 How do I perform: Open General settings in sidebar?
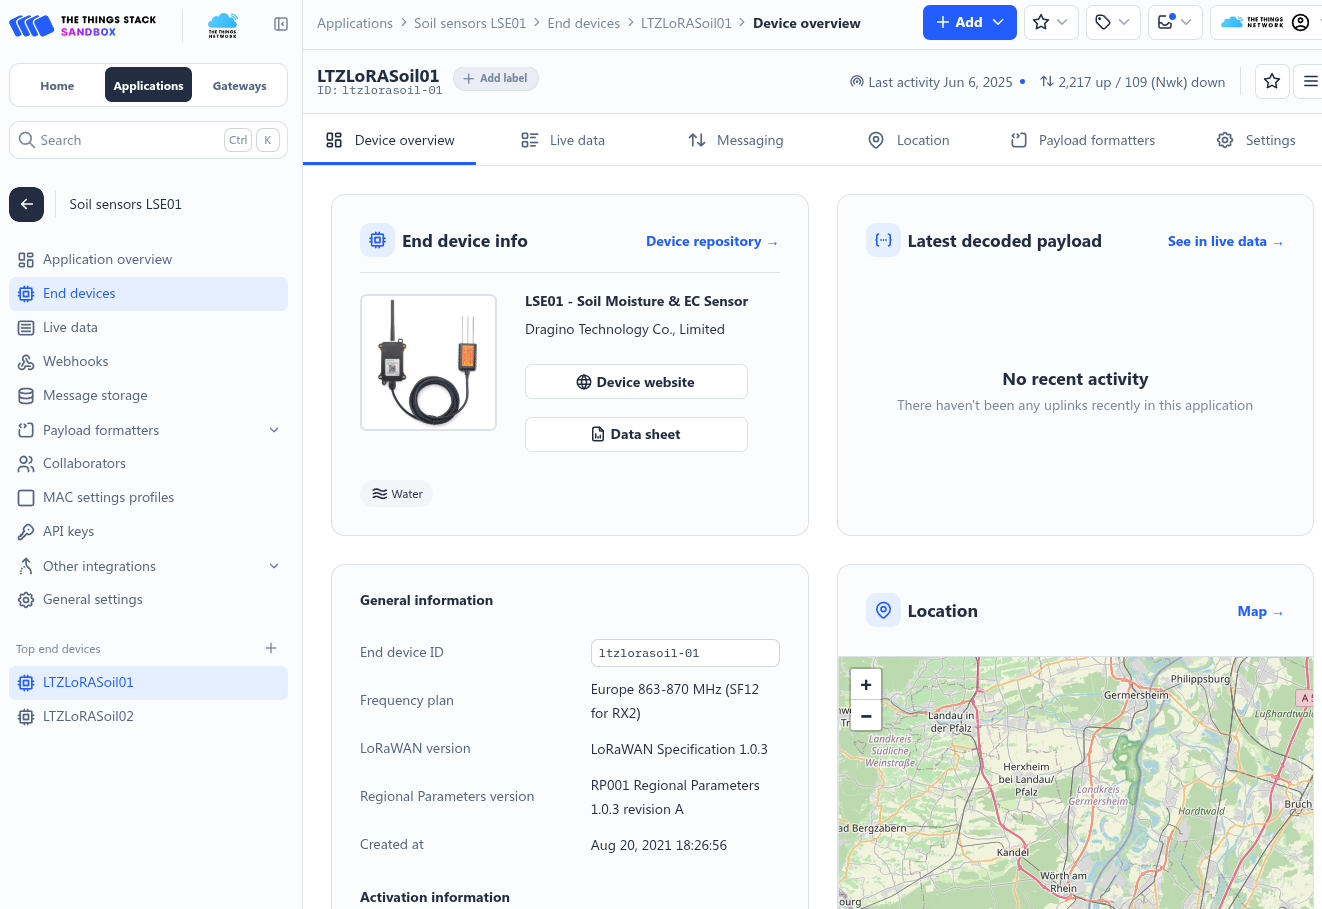[x=148, y=600]
